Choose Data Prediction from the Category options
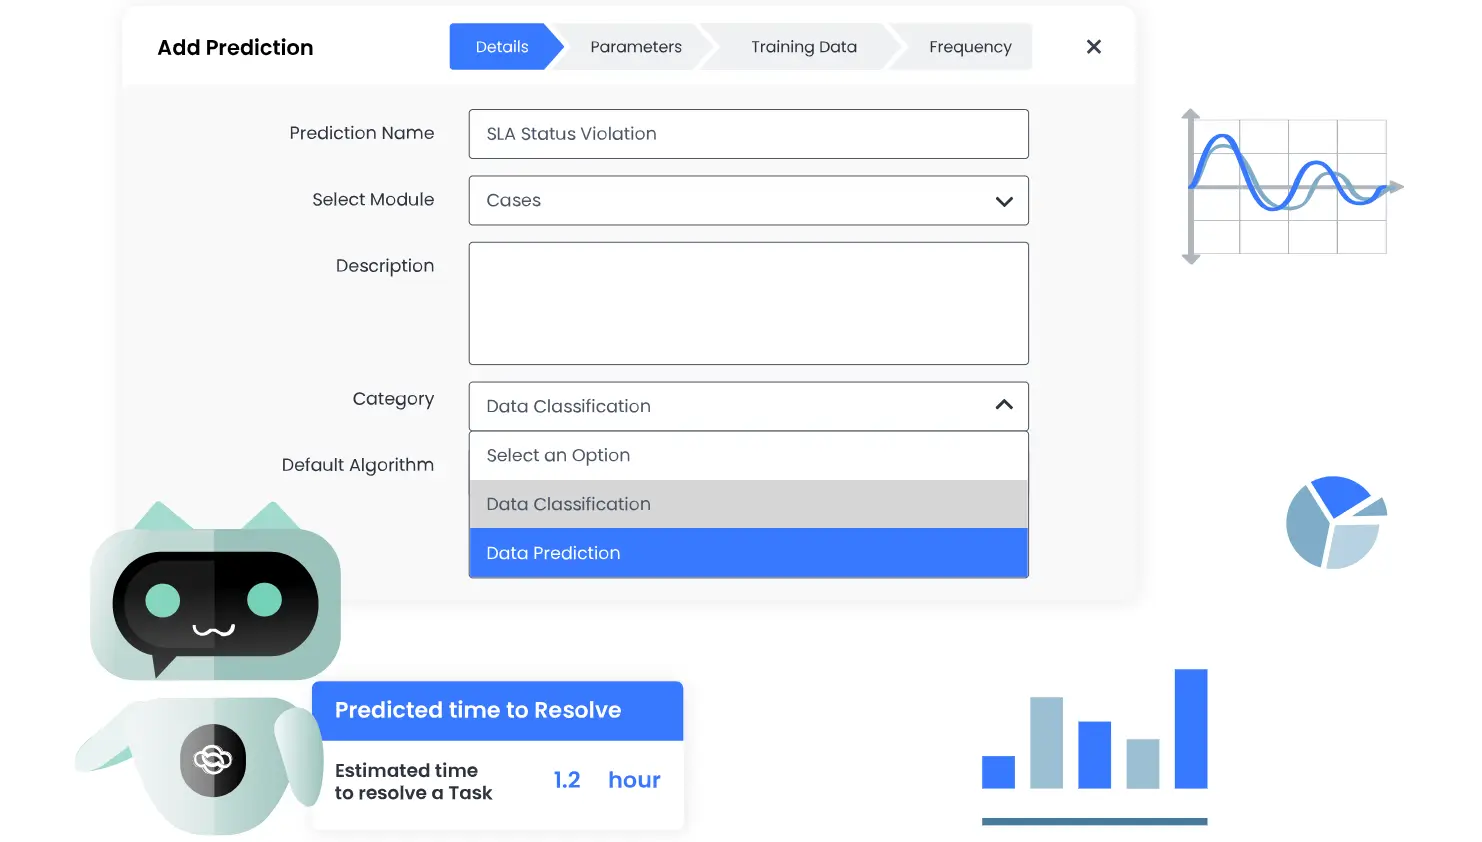 pos(748,552)
